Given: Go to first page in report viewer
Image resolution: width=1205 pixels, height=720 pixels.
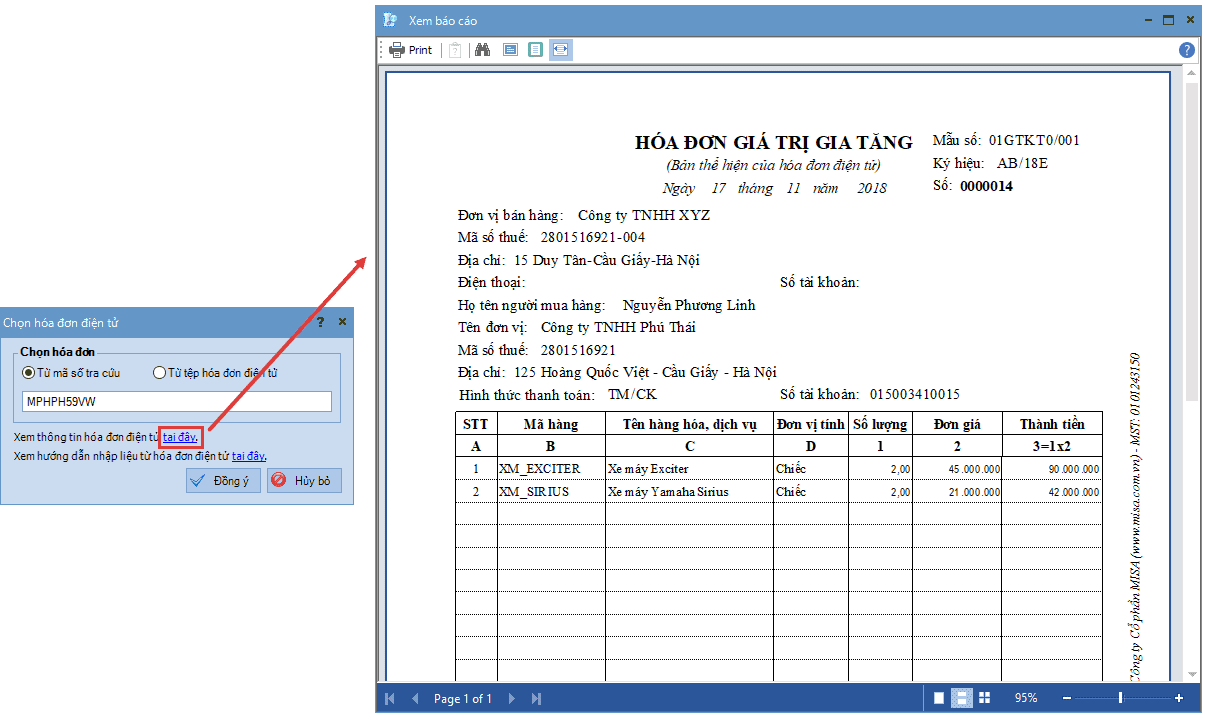Looking at the screenshot, I should click(390, 699).
